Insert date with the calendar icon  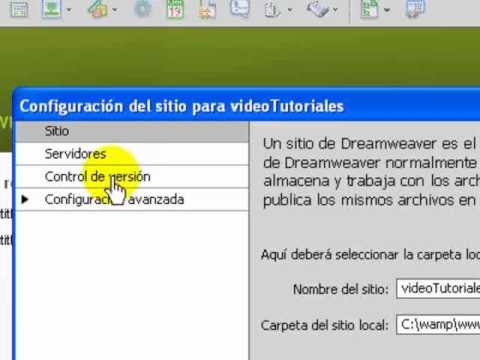pos(175,9)
